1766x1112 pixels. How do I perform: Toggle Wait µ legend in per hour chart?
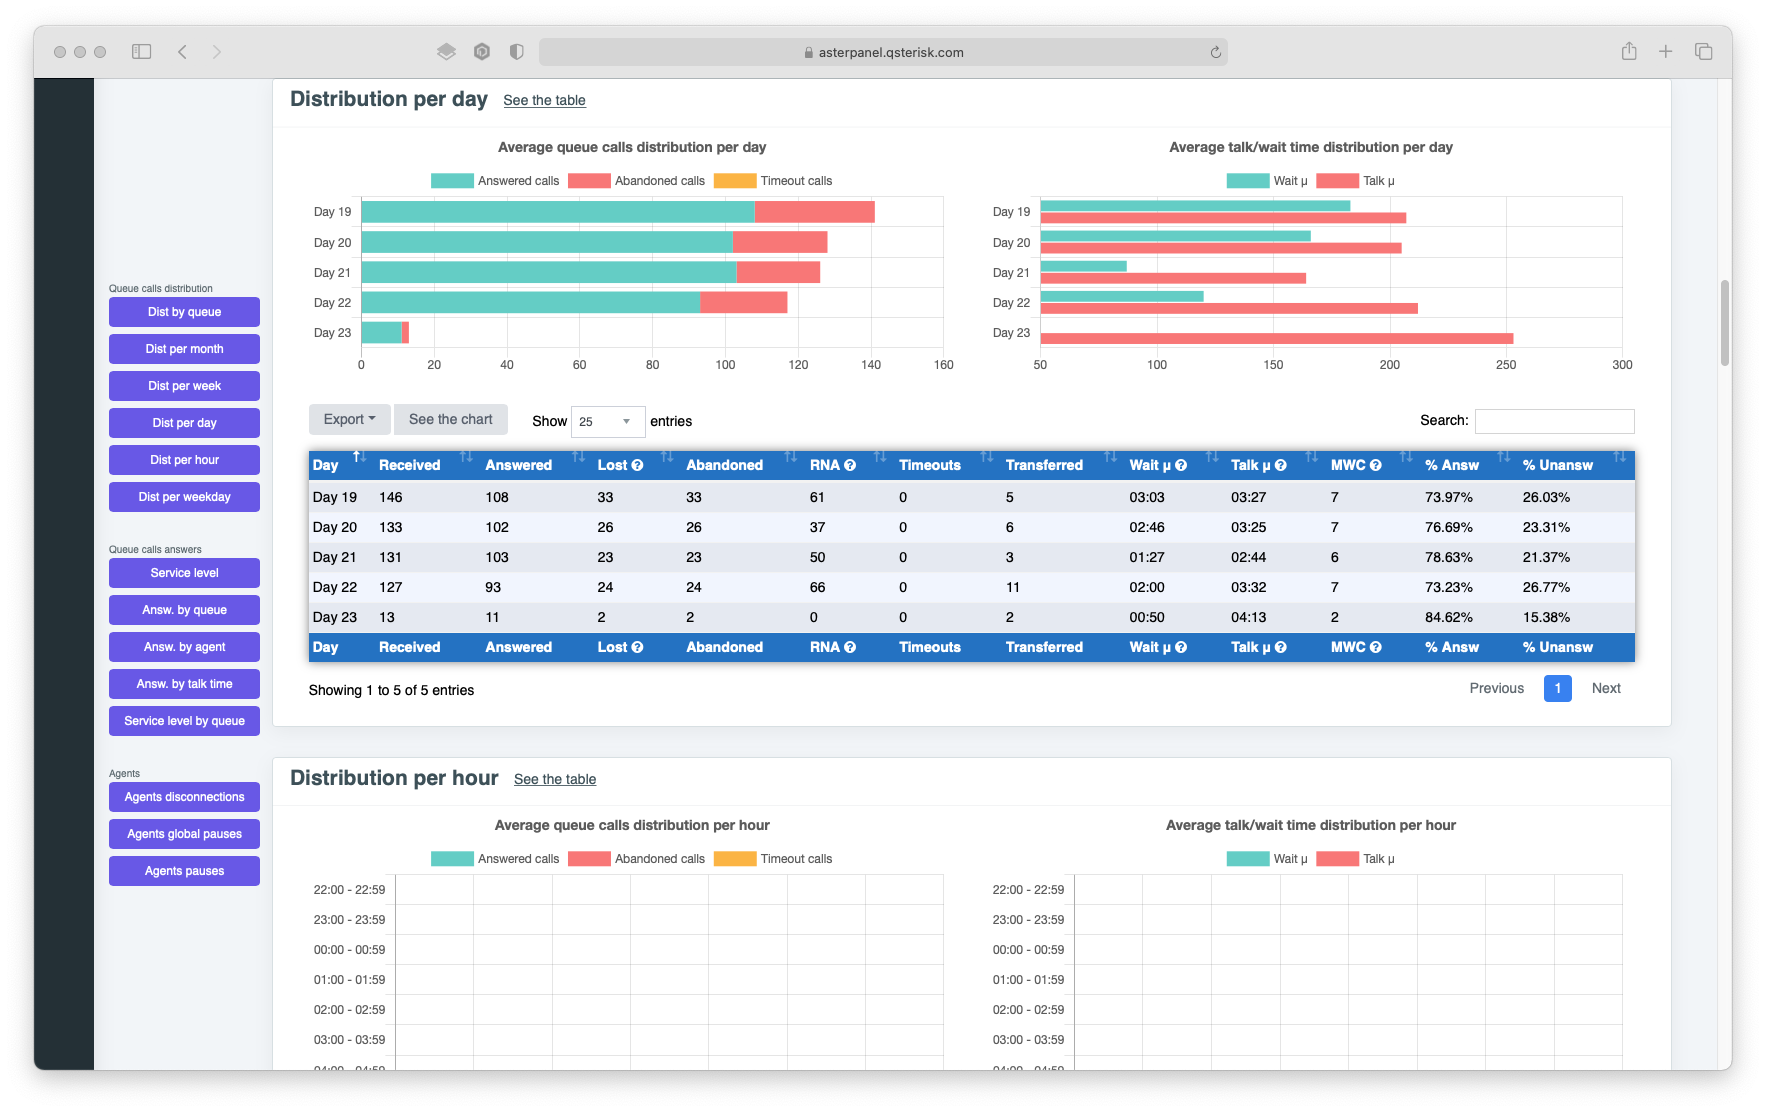tap(1267, 859)
